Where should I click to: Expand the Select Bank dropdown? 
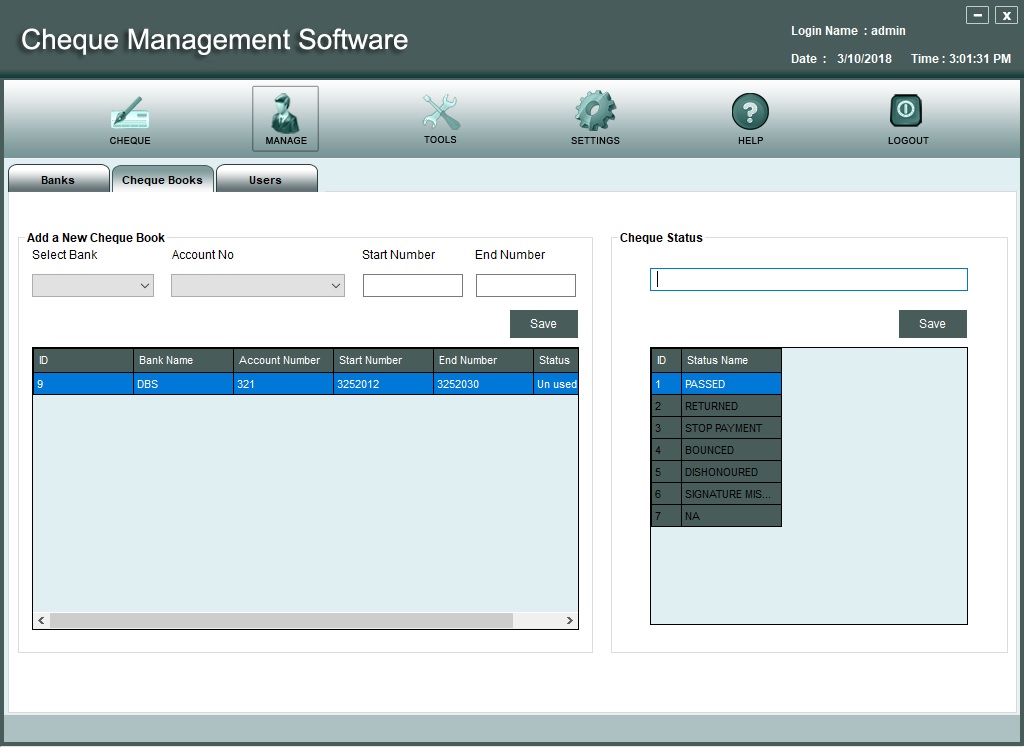point(93,286)
